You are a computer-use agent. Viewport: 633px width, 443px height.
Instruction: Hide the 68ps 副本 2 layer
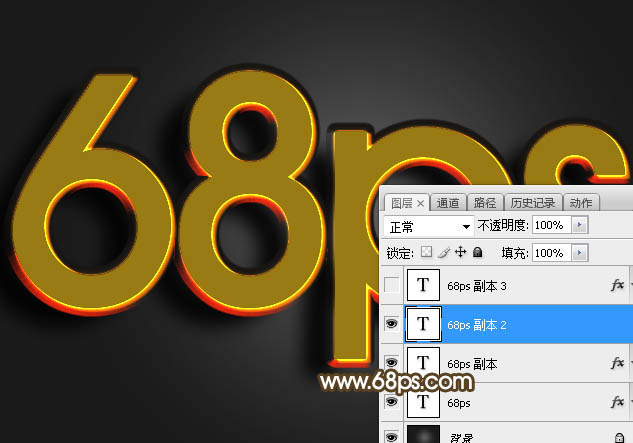click(x=391, y=323)
